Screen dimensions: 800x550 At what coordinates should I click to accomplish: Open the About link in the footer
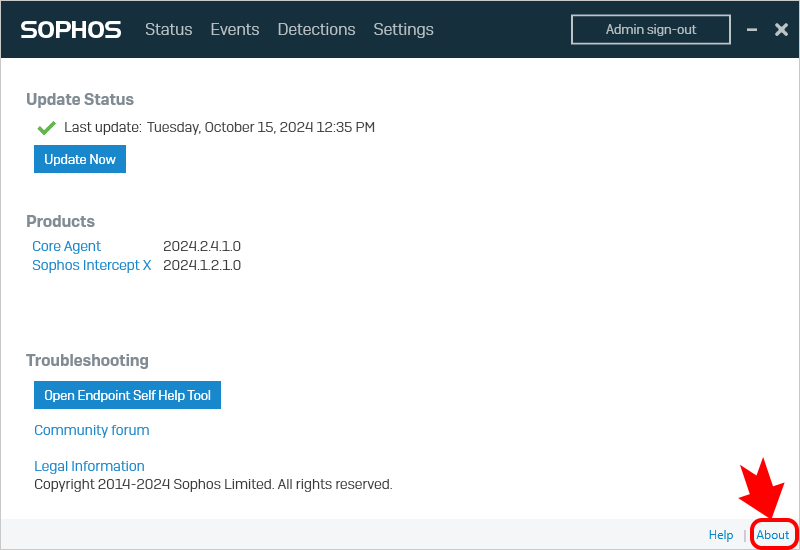click(772, 535)
